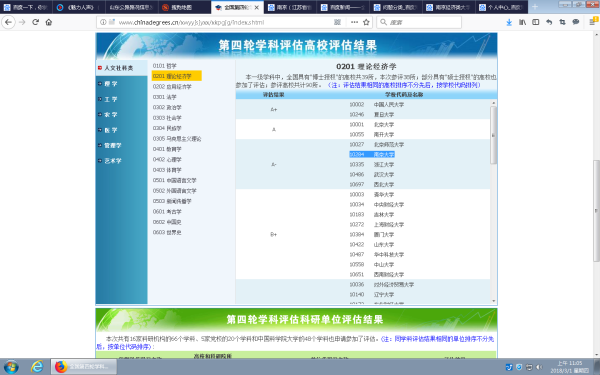Open discipline 0305 马克思主义理论
Screen dimensions: 600x375
click(x=177, y=139)
